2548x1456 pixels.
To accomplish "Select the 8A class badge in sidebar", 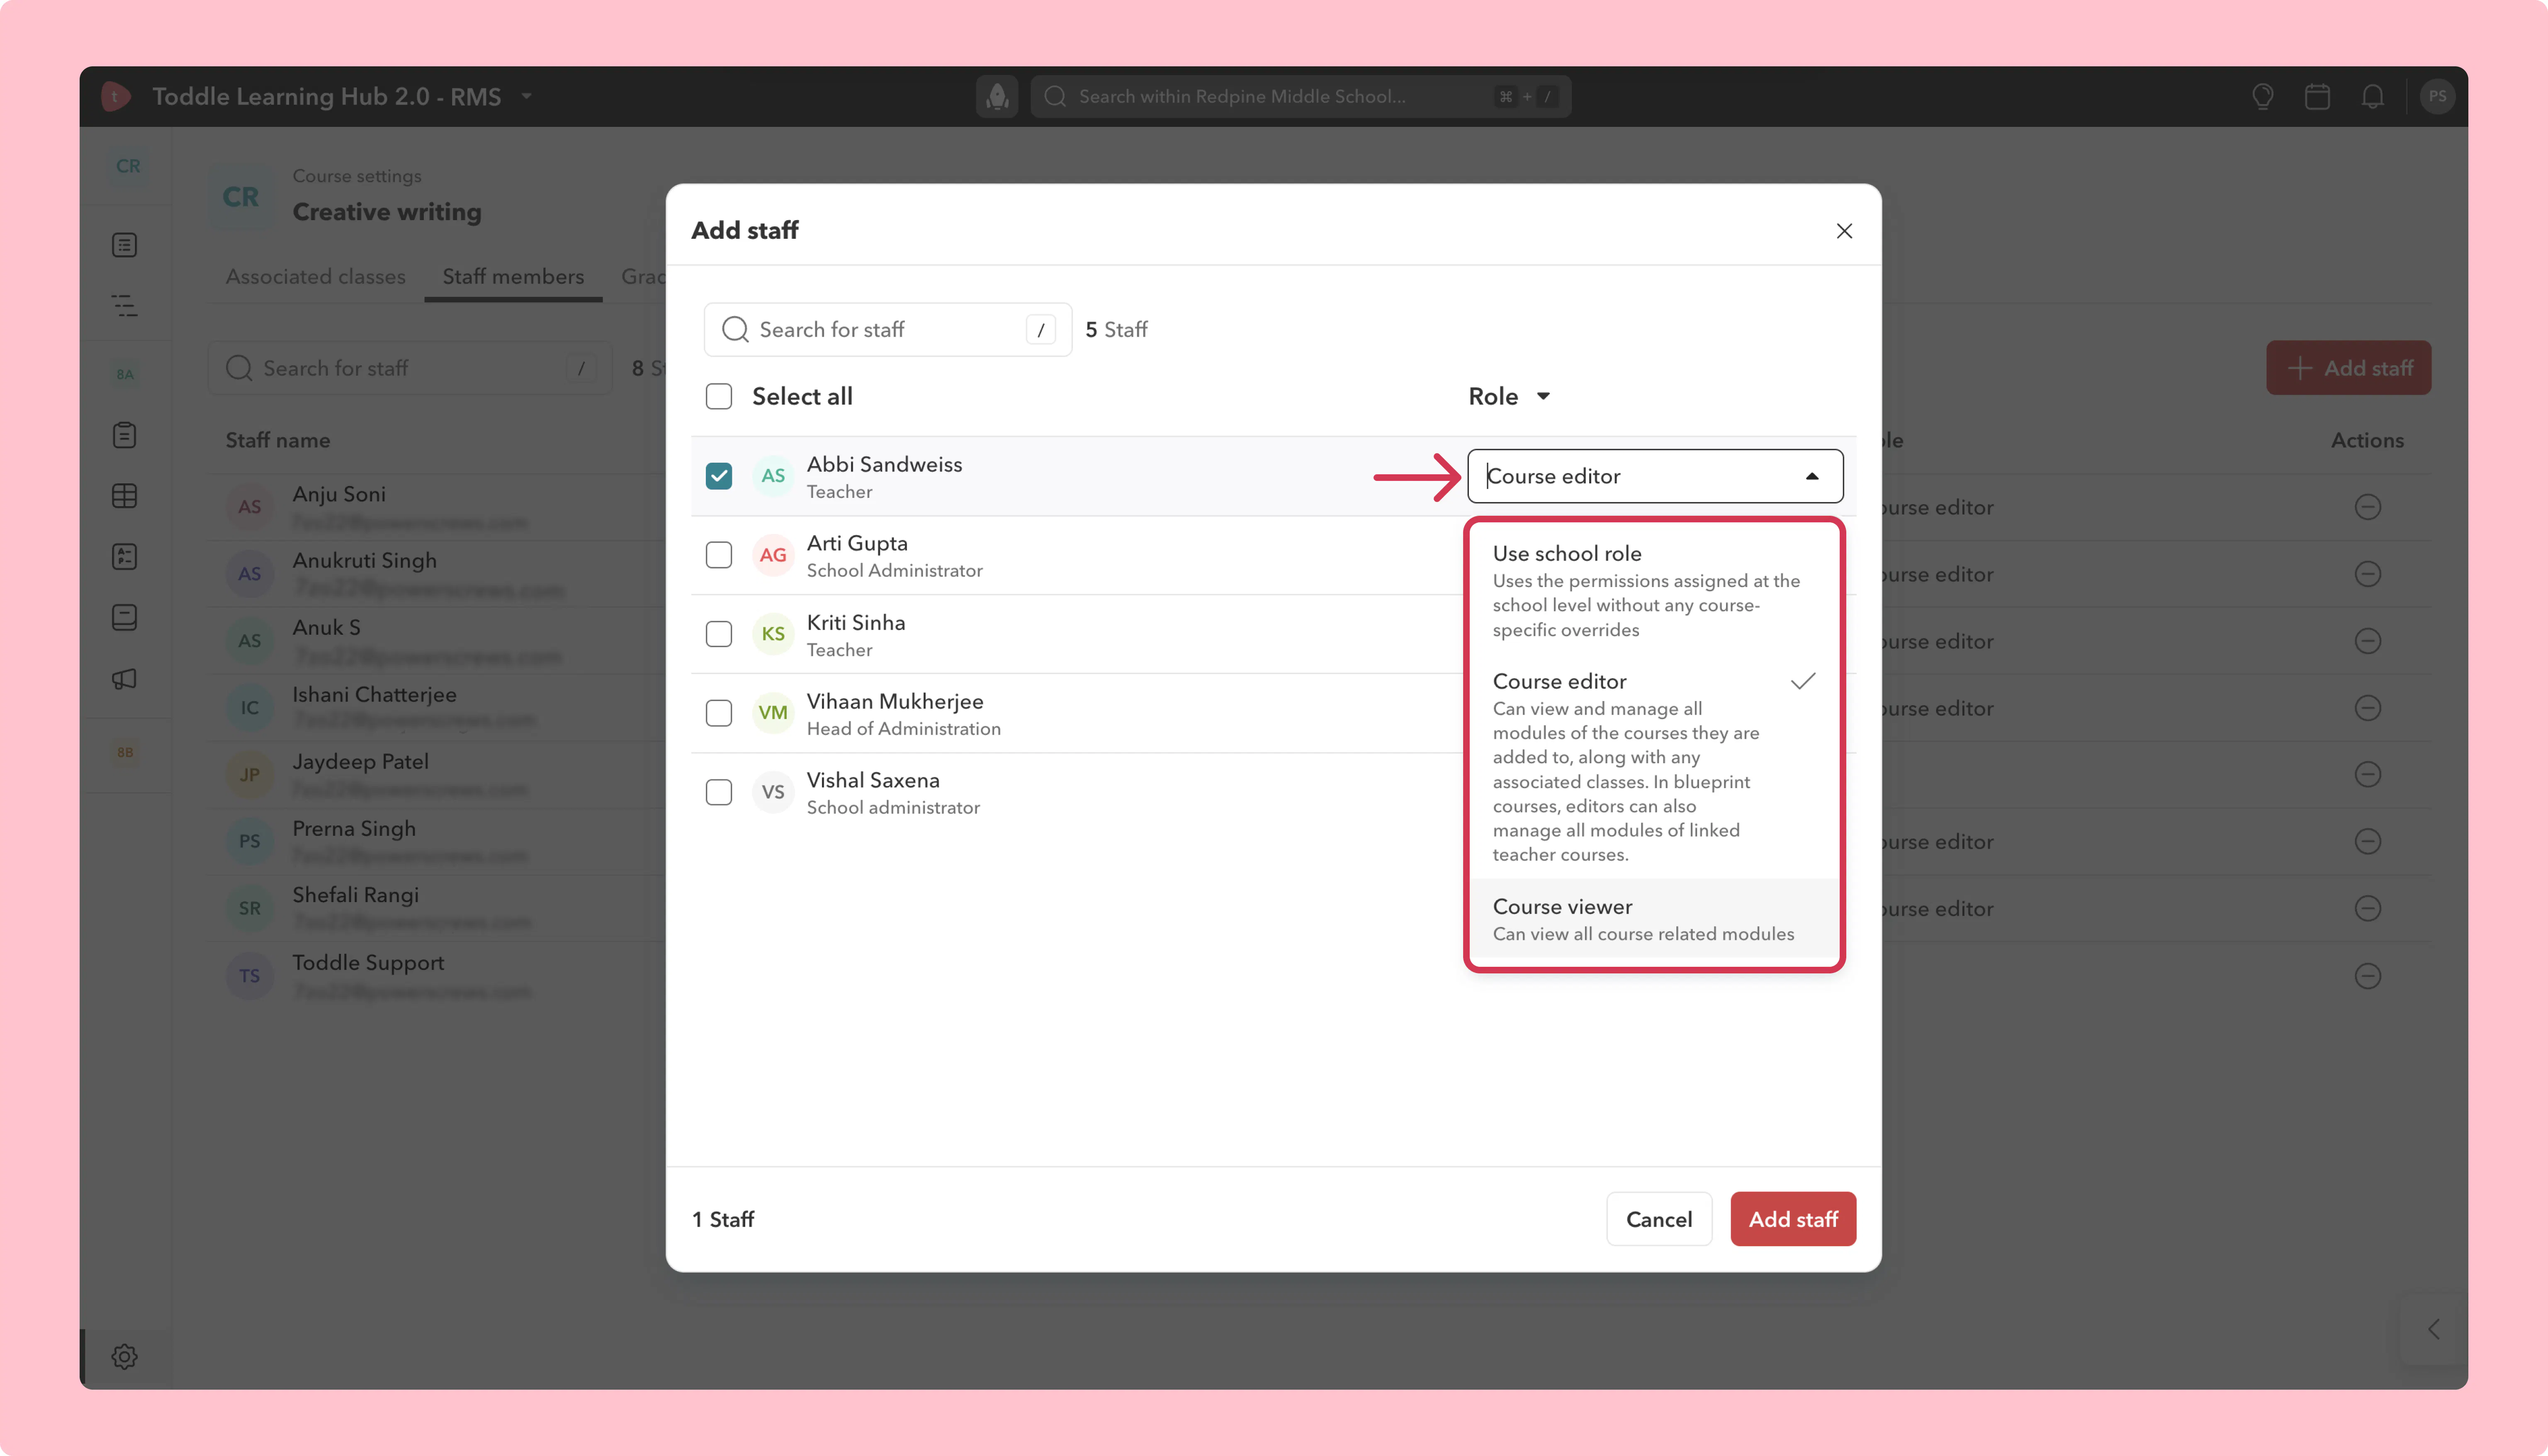I will pyautogui.click(x=124, y=374).
